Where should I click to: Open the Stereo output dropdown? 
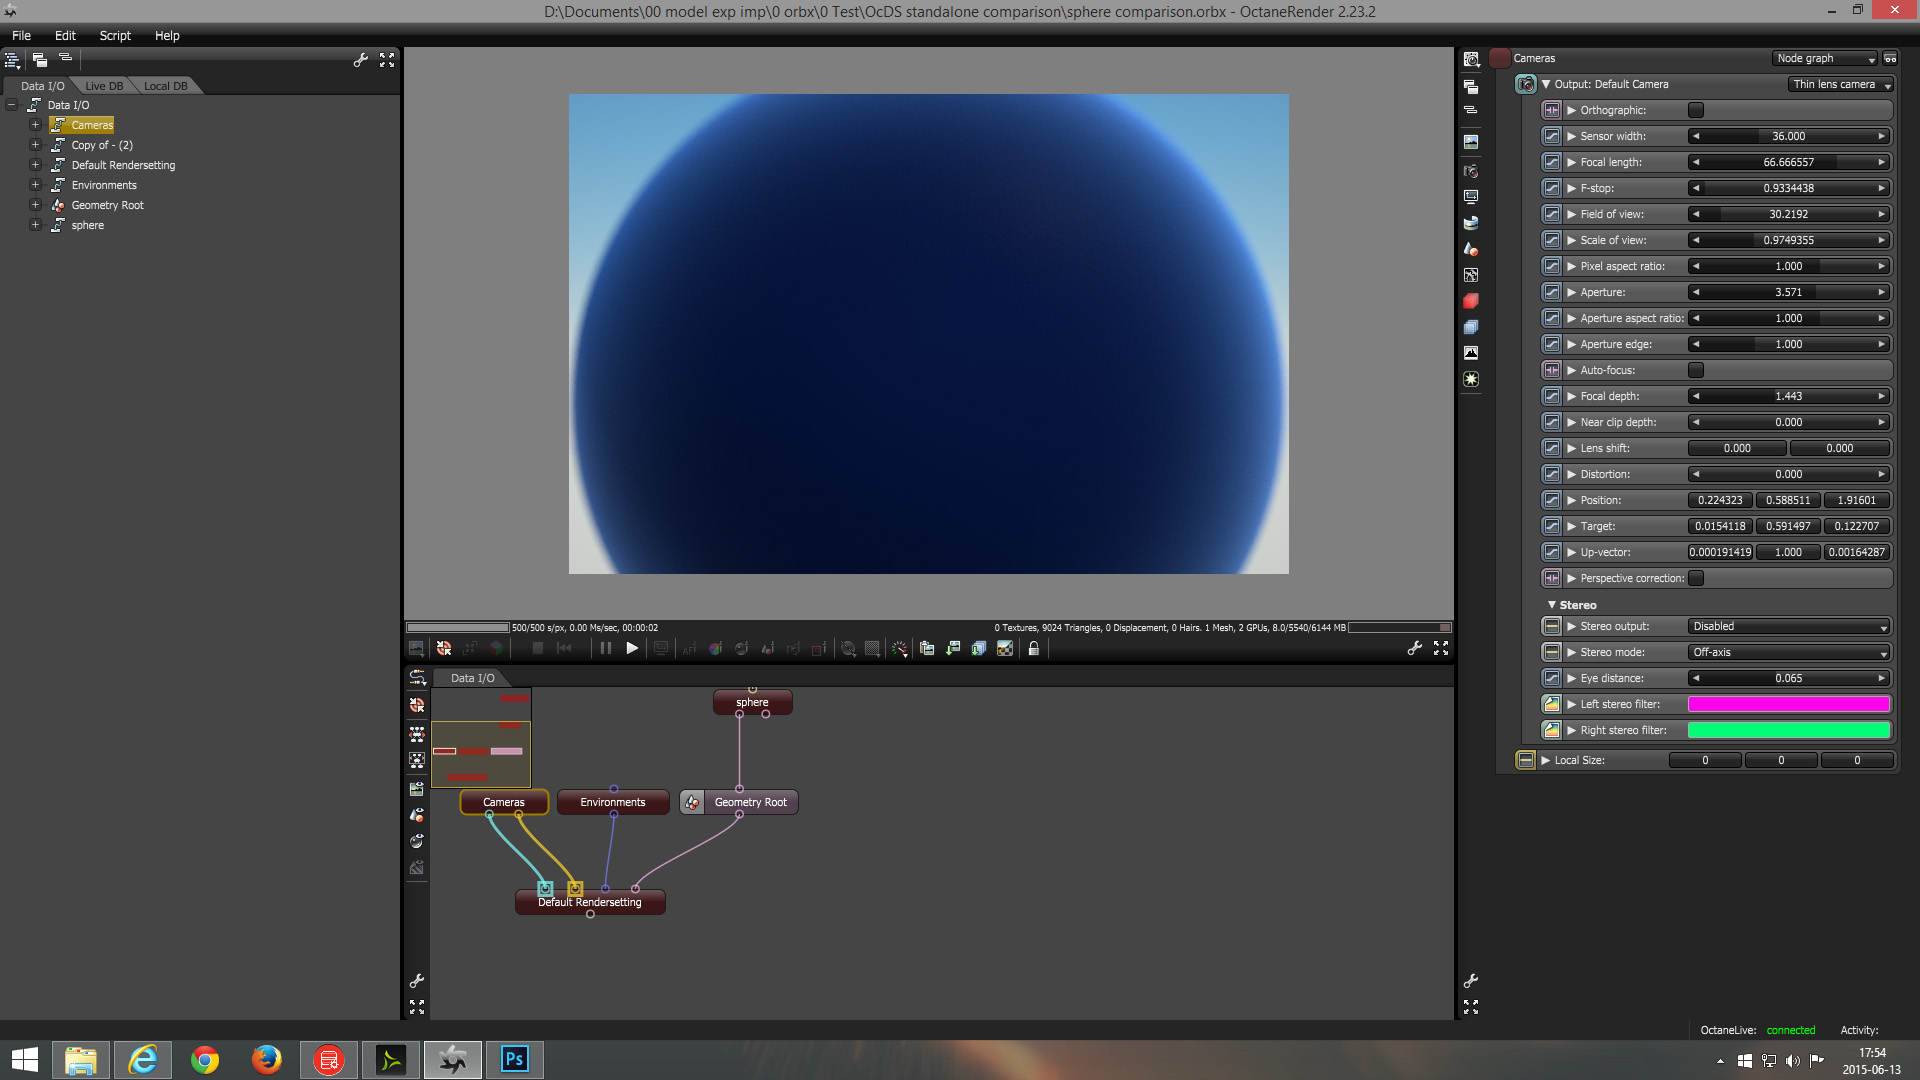(x=1788, y=627)
